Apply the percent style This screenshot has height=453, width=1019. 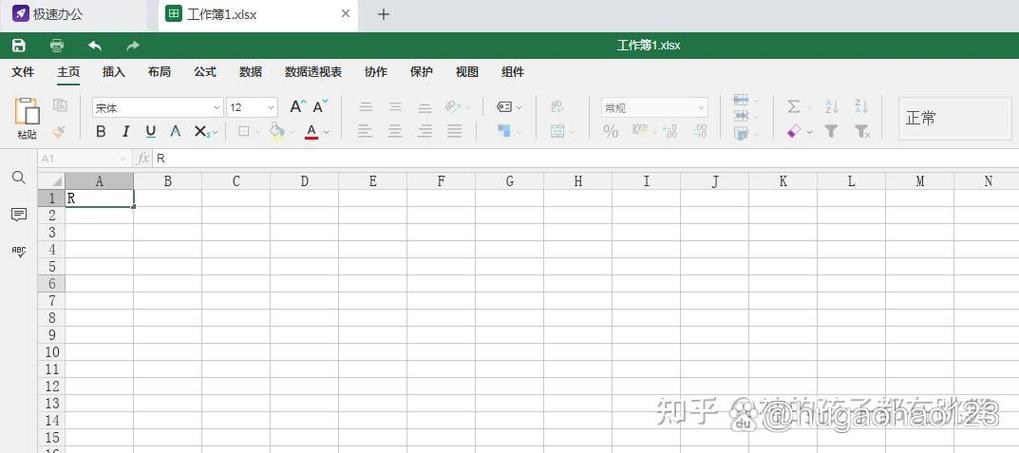611,131
